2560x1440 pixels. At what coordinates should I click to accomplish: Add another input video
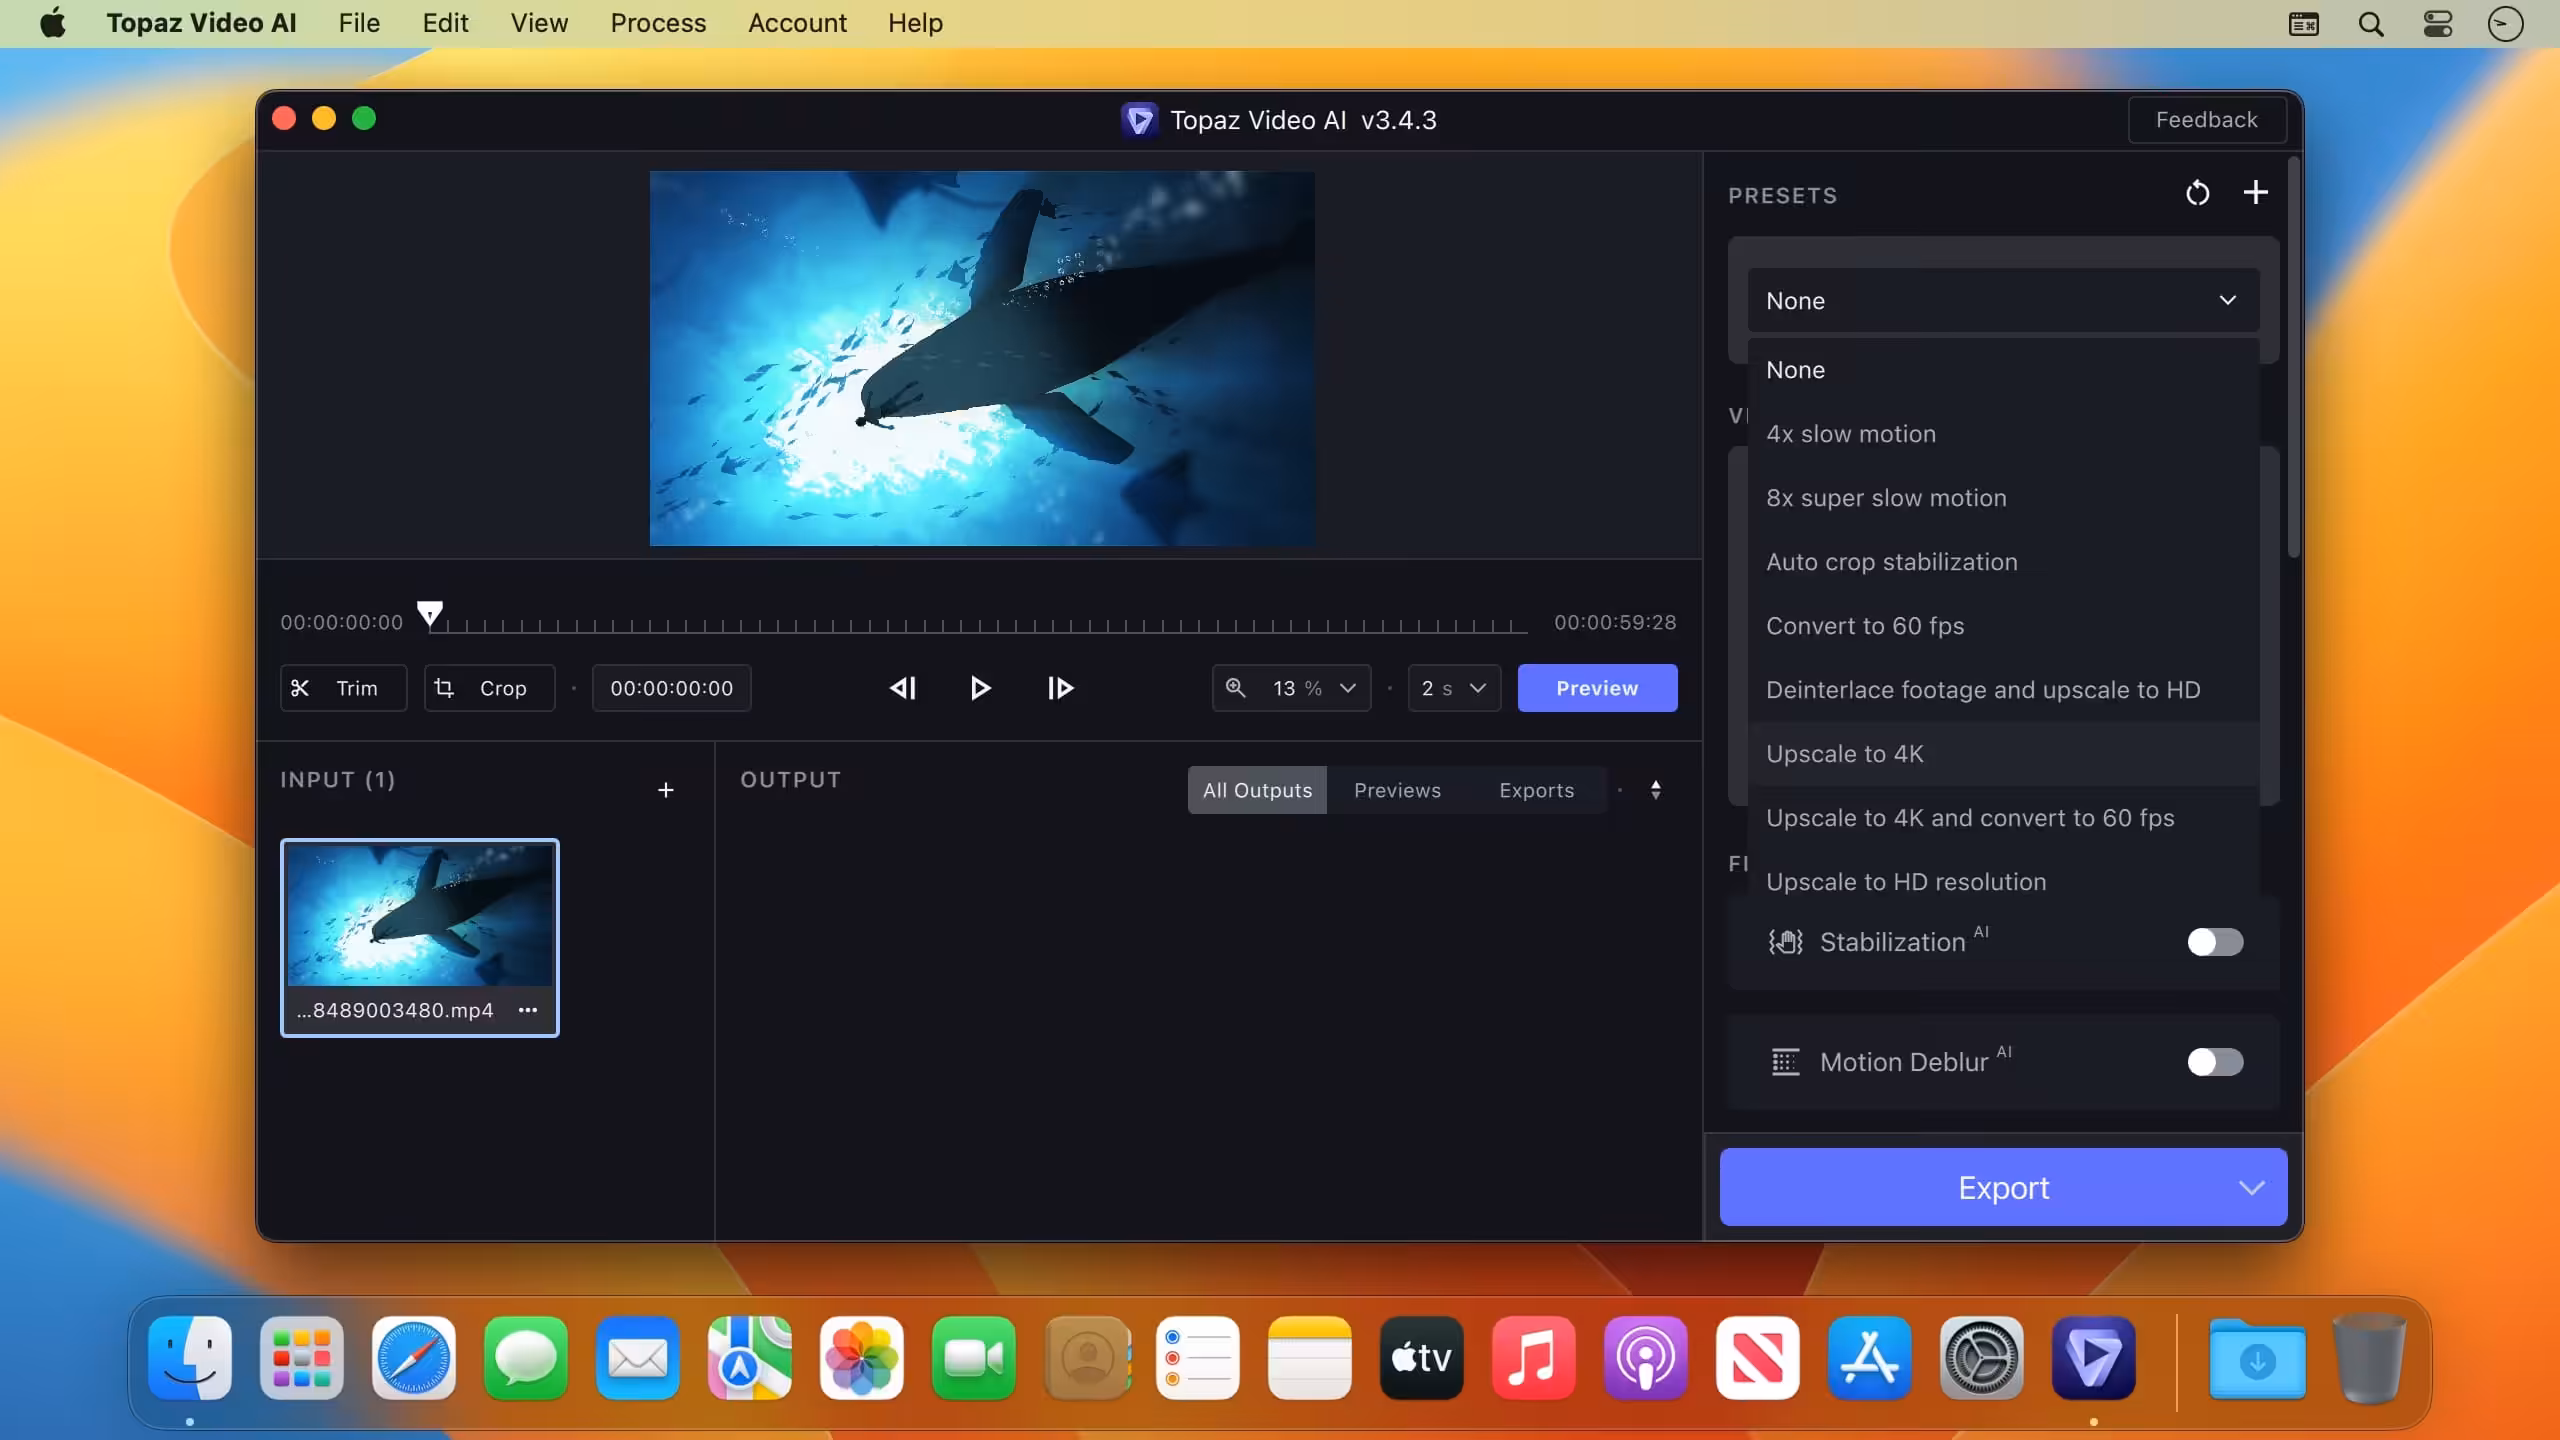(666, 790)
